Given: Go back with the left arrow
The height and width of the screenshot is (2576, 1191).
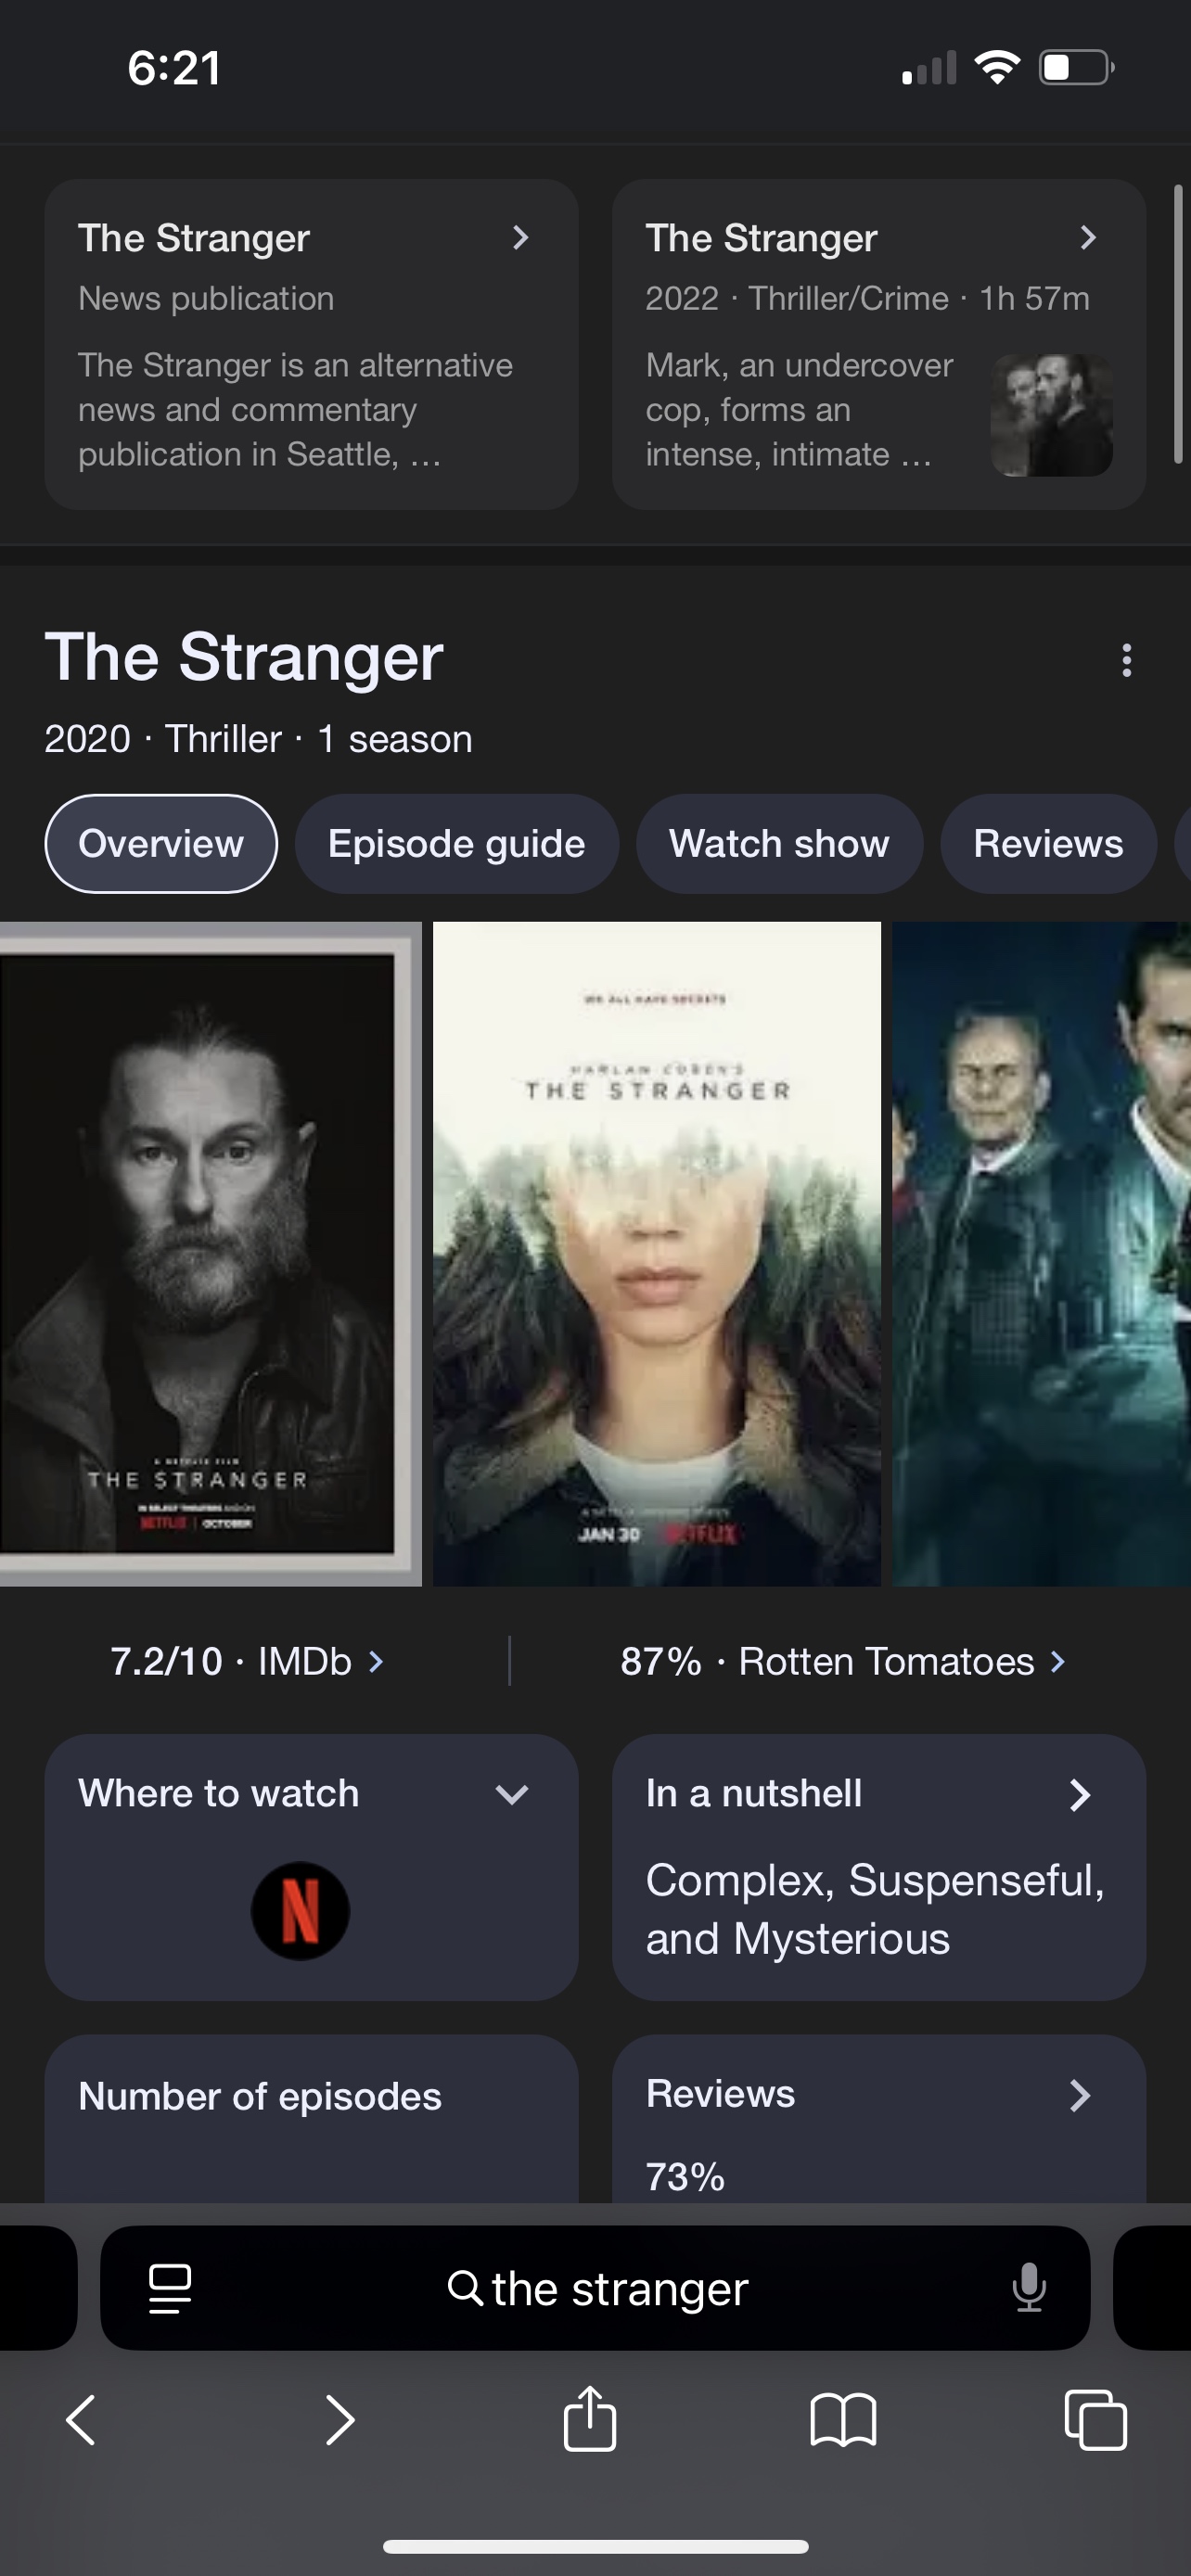Looking at the screenshot, I should [x=81, y=2420].
